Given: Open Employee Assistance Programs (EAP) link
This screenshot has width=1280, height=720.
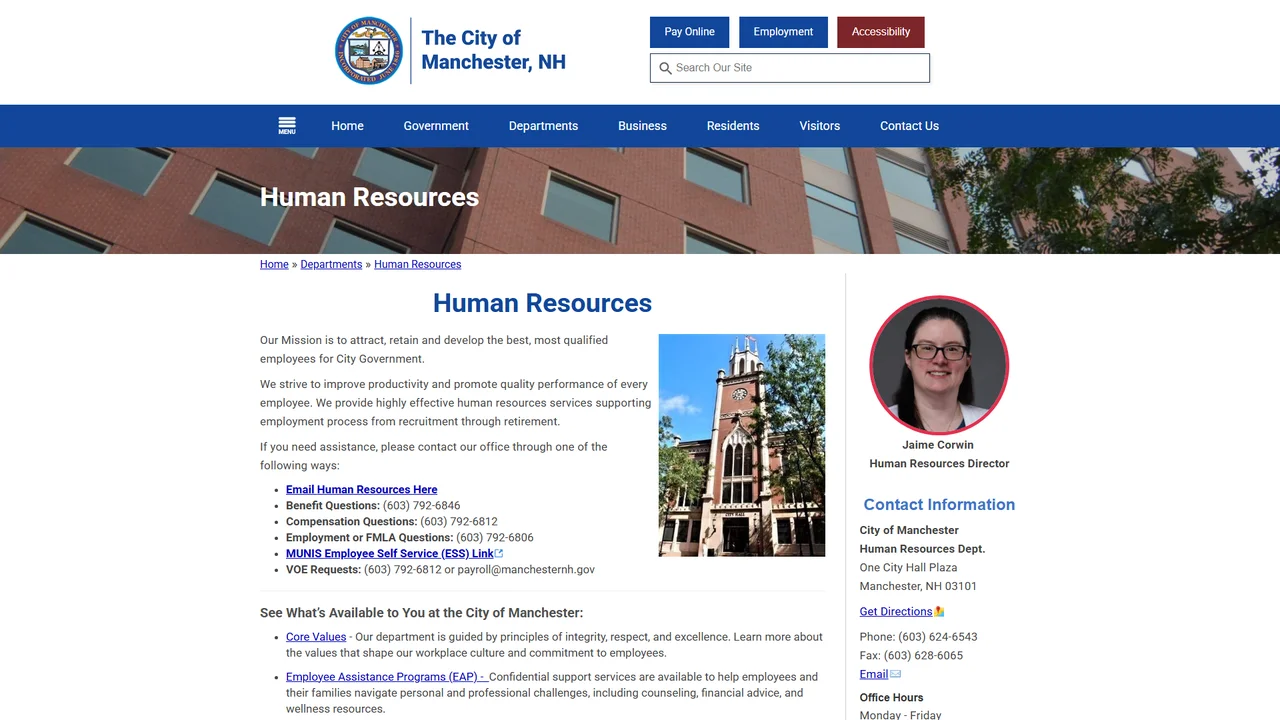Looking at the screenshot, I should tap(385, 677).
